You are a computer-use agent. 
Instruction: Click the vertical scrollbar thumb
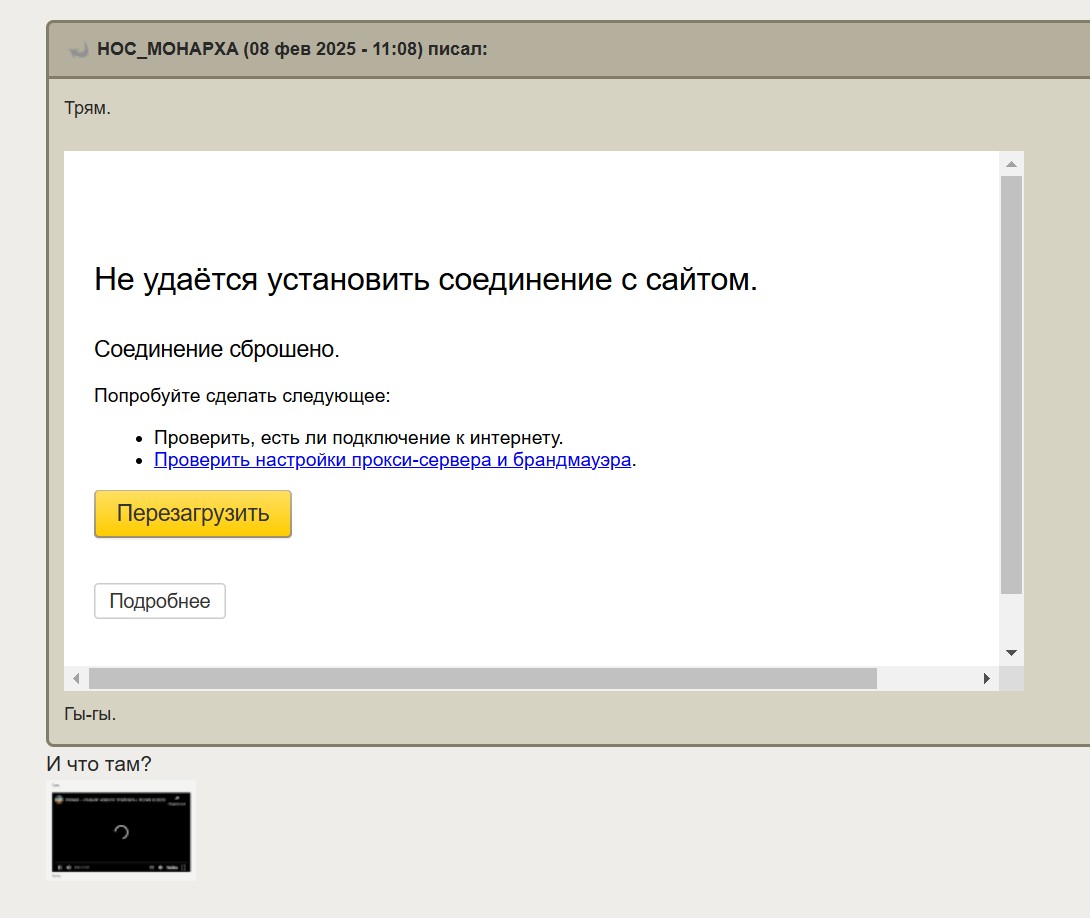1011,385
